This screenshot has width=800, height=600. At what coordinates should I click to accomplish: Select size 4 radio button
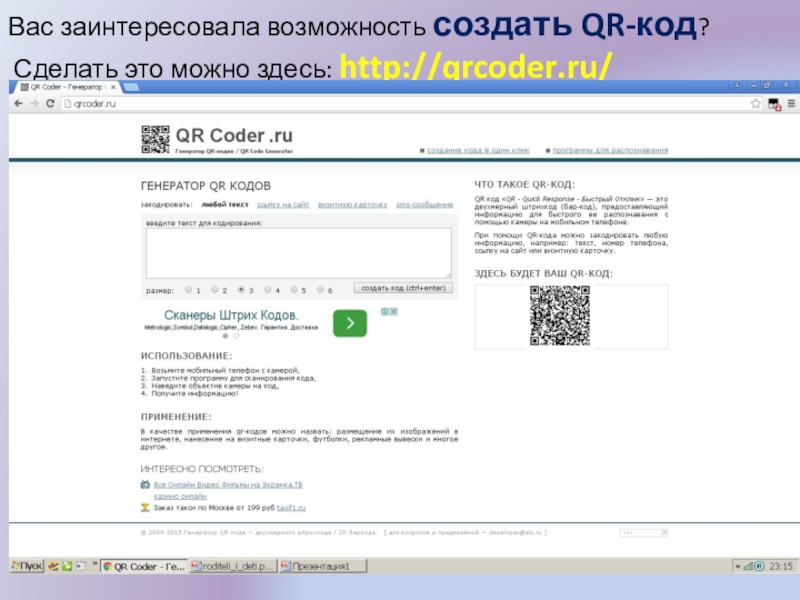coord(267,289)
